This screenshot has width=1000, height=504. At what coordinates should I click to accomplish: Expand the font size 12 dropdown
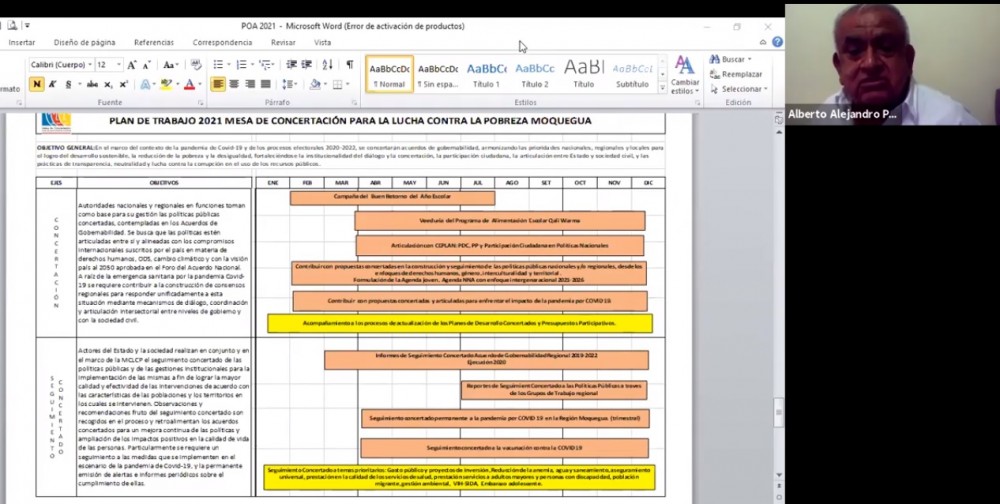(x=119, y=65)
